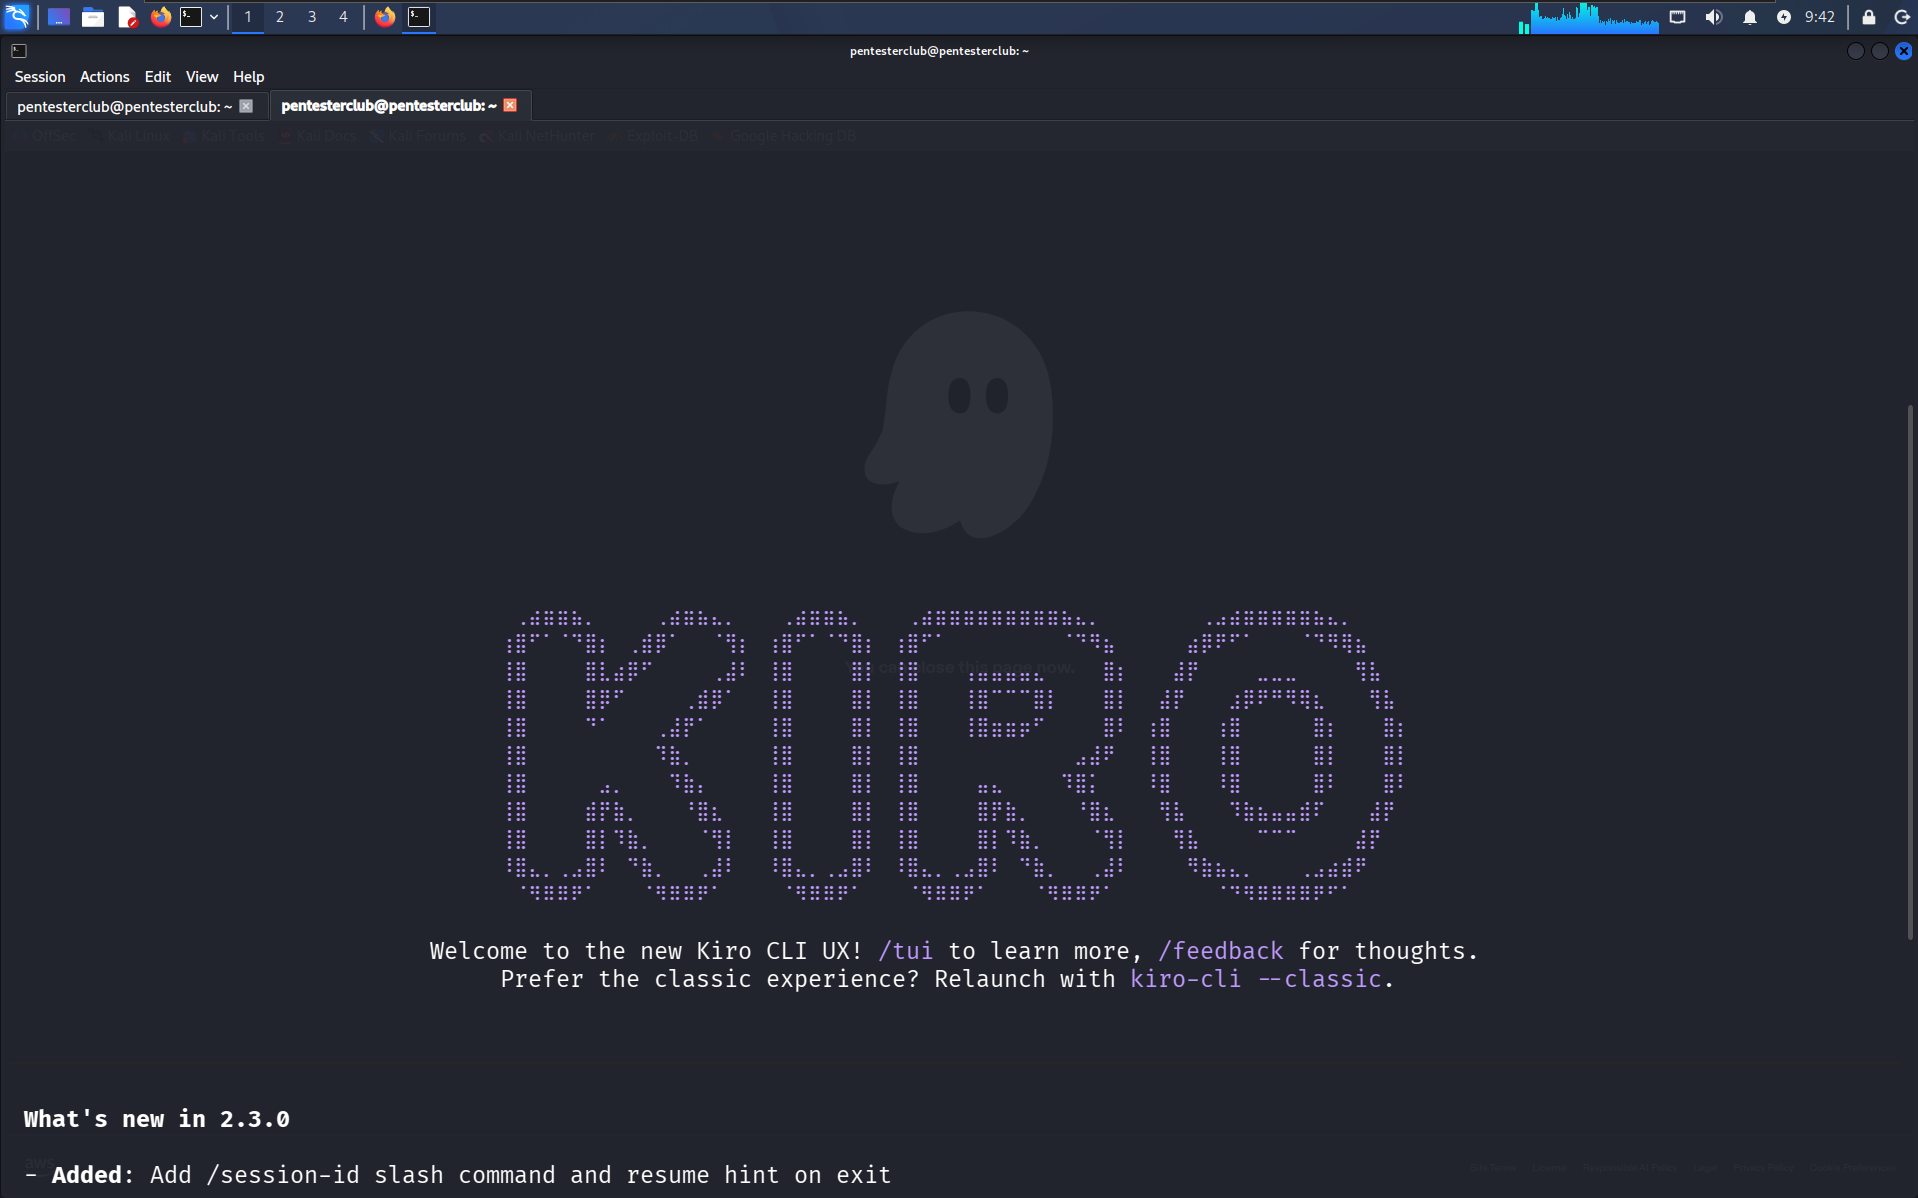Click the show desktop panel icon
Viewport: 1918px width, 1198px height.
click(x=59, y=17)
